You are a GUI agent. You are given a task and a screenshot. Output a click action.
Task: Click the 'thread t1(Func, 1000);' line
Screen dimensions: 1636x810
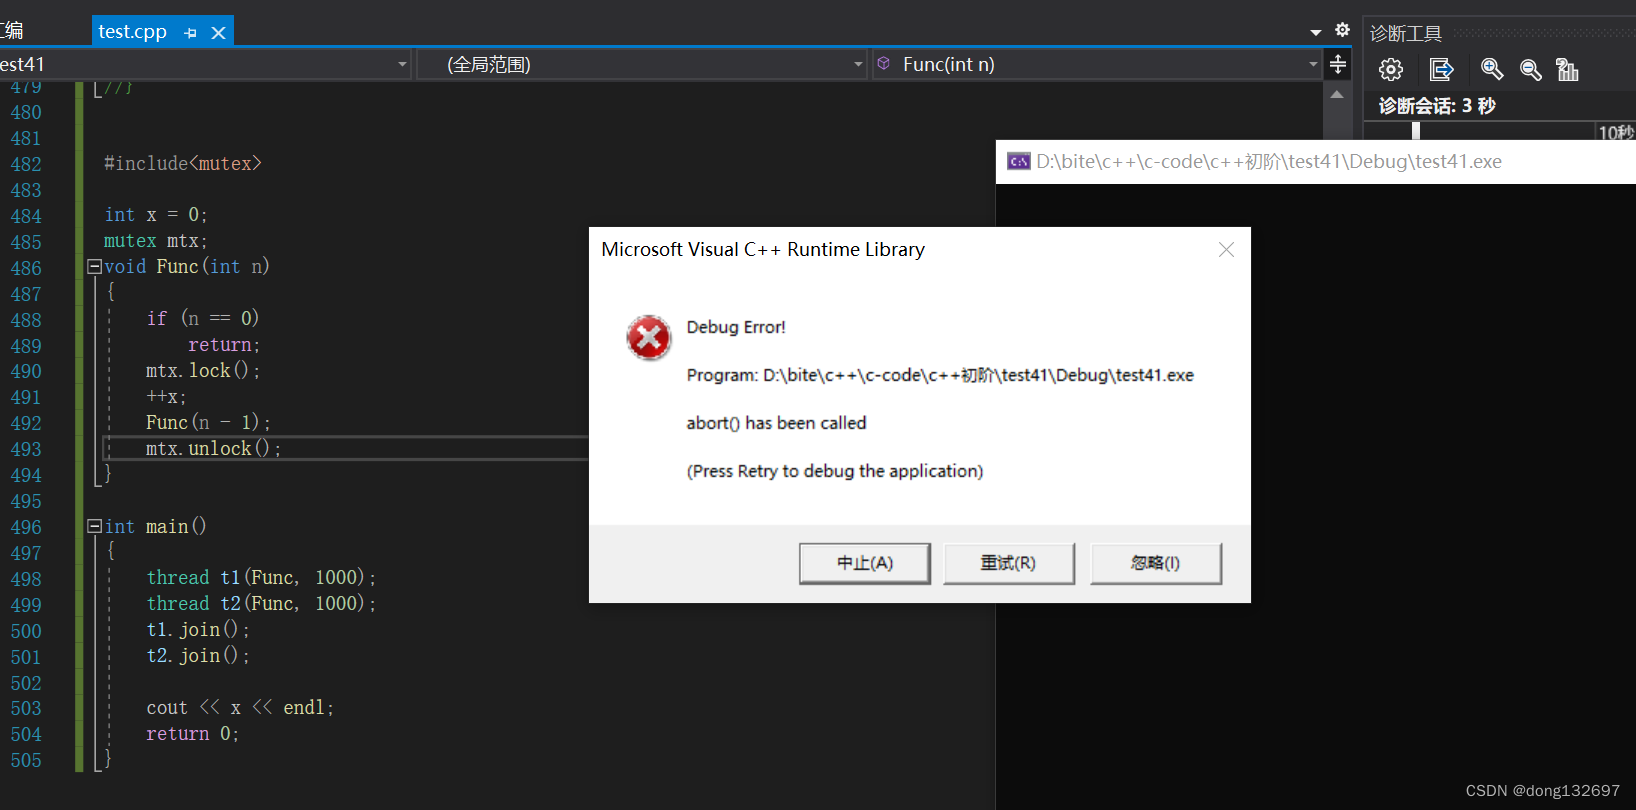(261, 578)
